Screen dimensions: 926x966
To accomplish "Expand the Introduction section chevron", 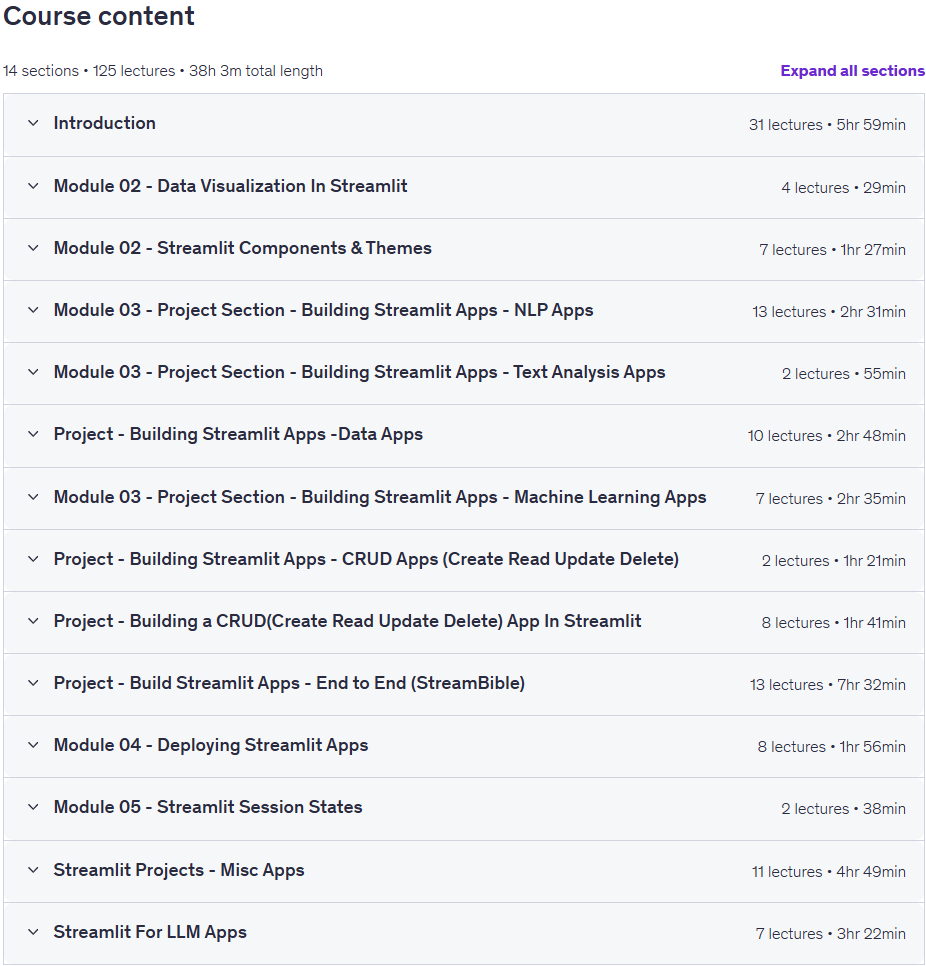I will (33, 123).
